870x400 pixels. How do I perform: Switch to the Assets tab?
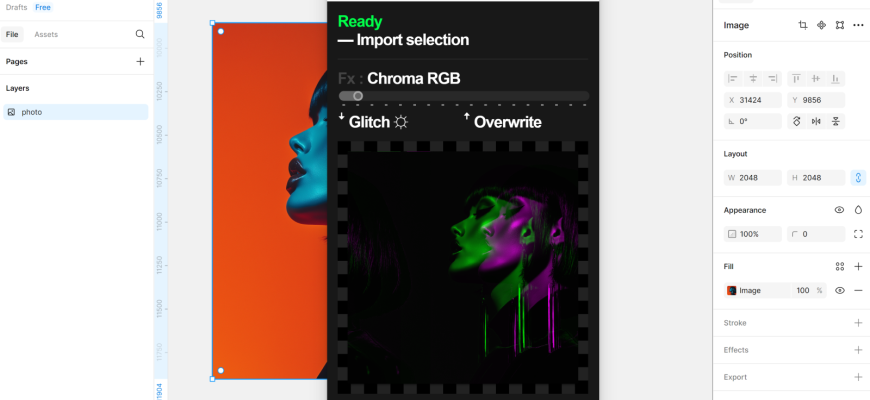point(46,34)
